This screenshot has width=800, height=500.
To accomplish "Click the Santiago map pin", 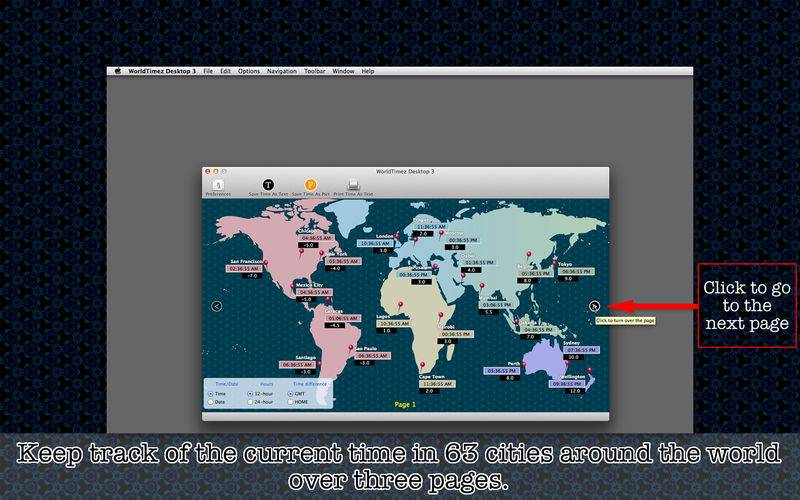I will click(319, 364).
